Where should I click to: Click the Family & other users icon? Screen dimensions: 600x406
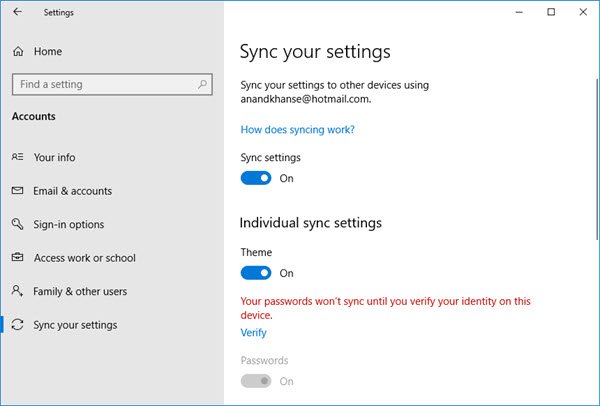click(18, 291)
